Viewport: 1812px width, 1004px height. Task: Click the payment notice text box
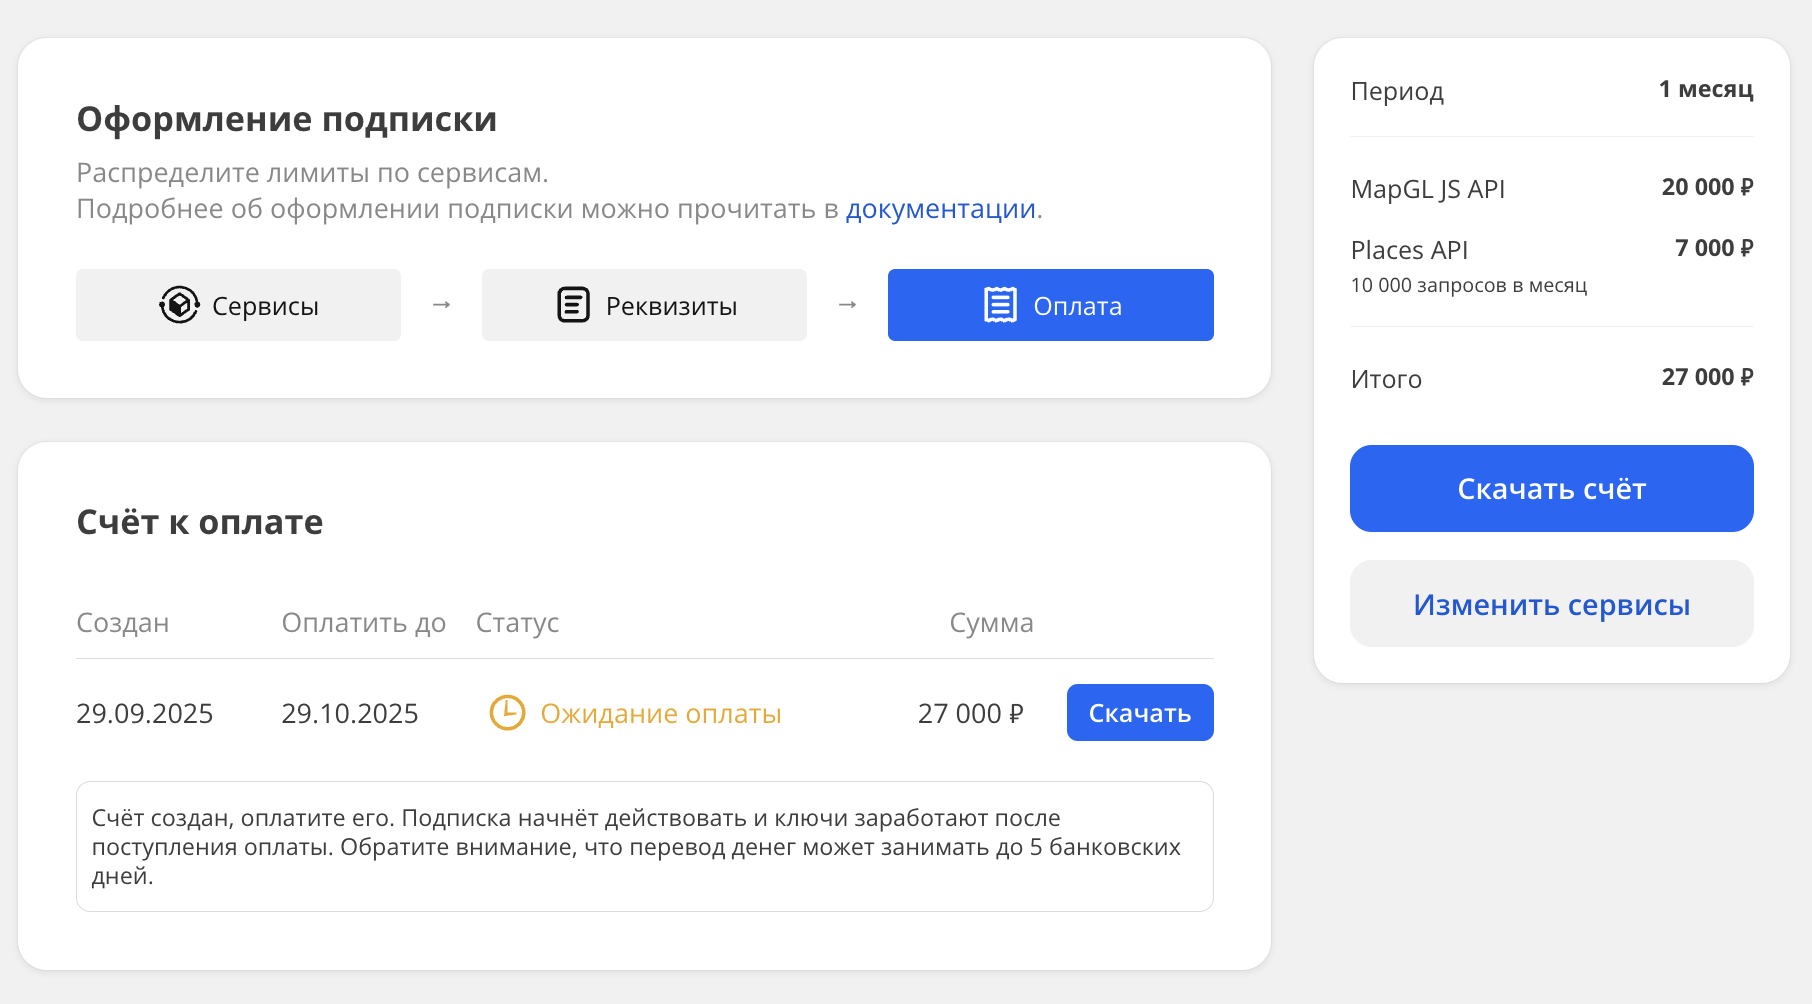644,846
